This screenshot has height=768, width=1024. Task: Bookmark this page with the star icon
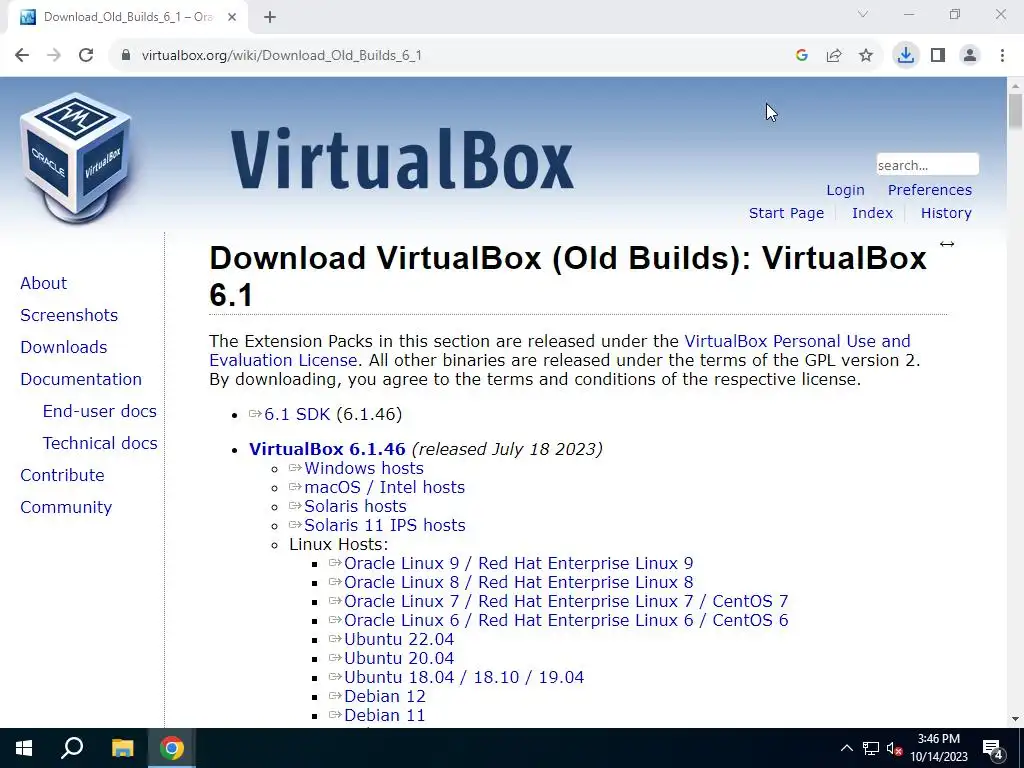tap(866, 56)
